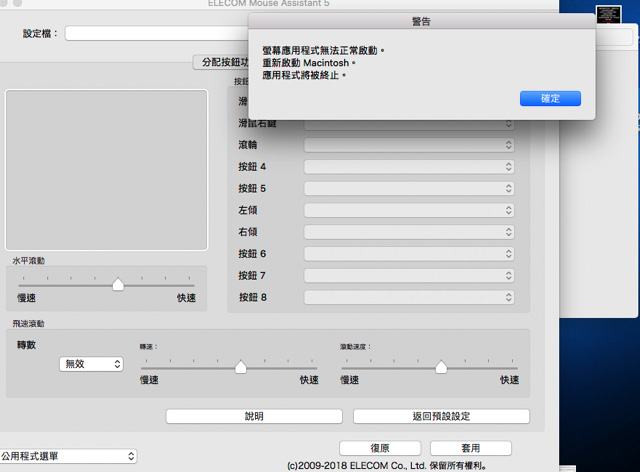Click the desktop thumbnail icon behind the dialog
This screenshot has height=472, width=640.
click(x=609, y=15)
